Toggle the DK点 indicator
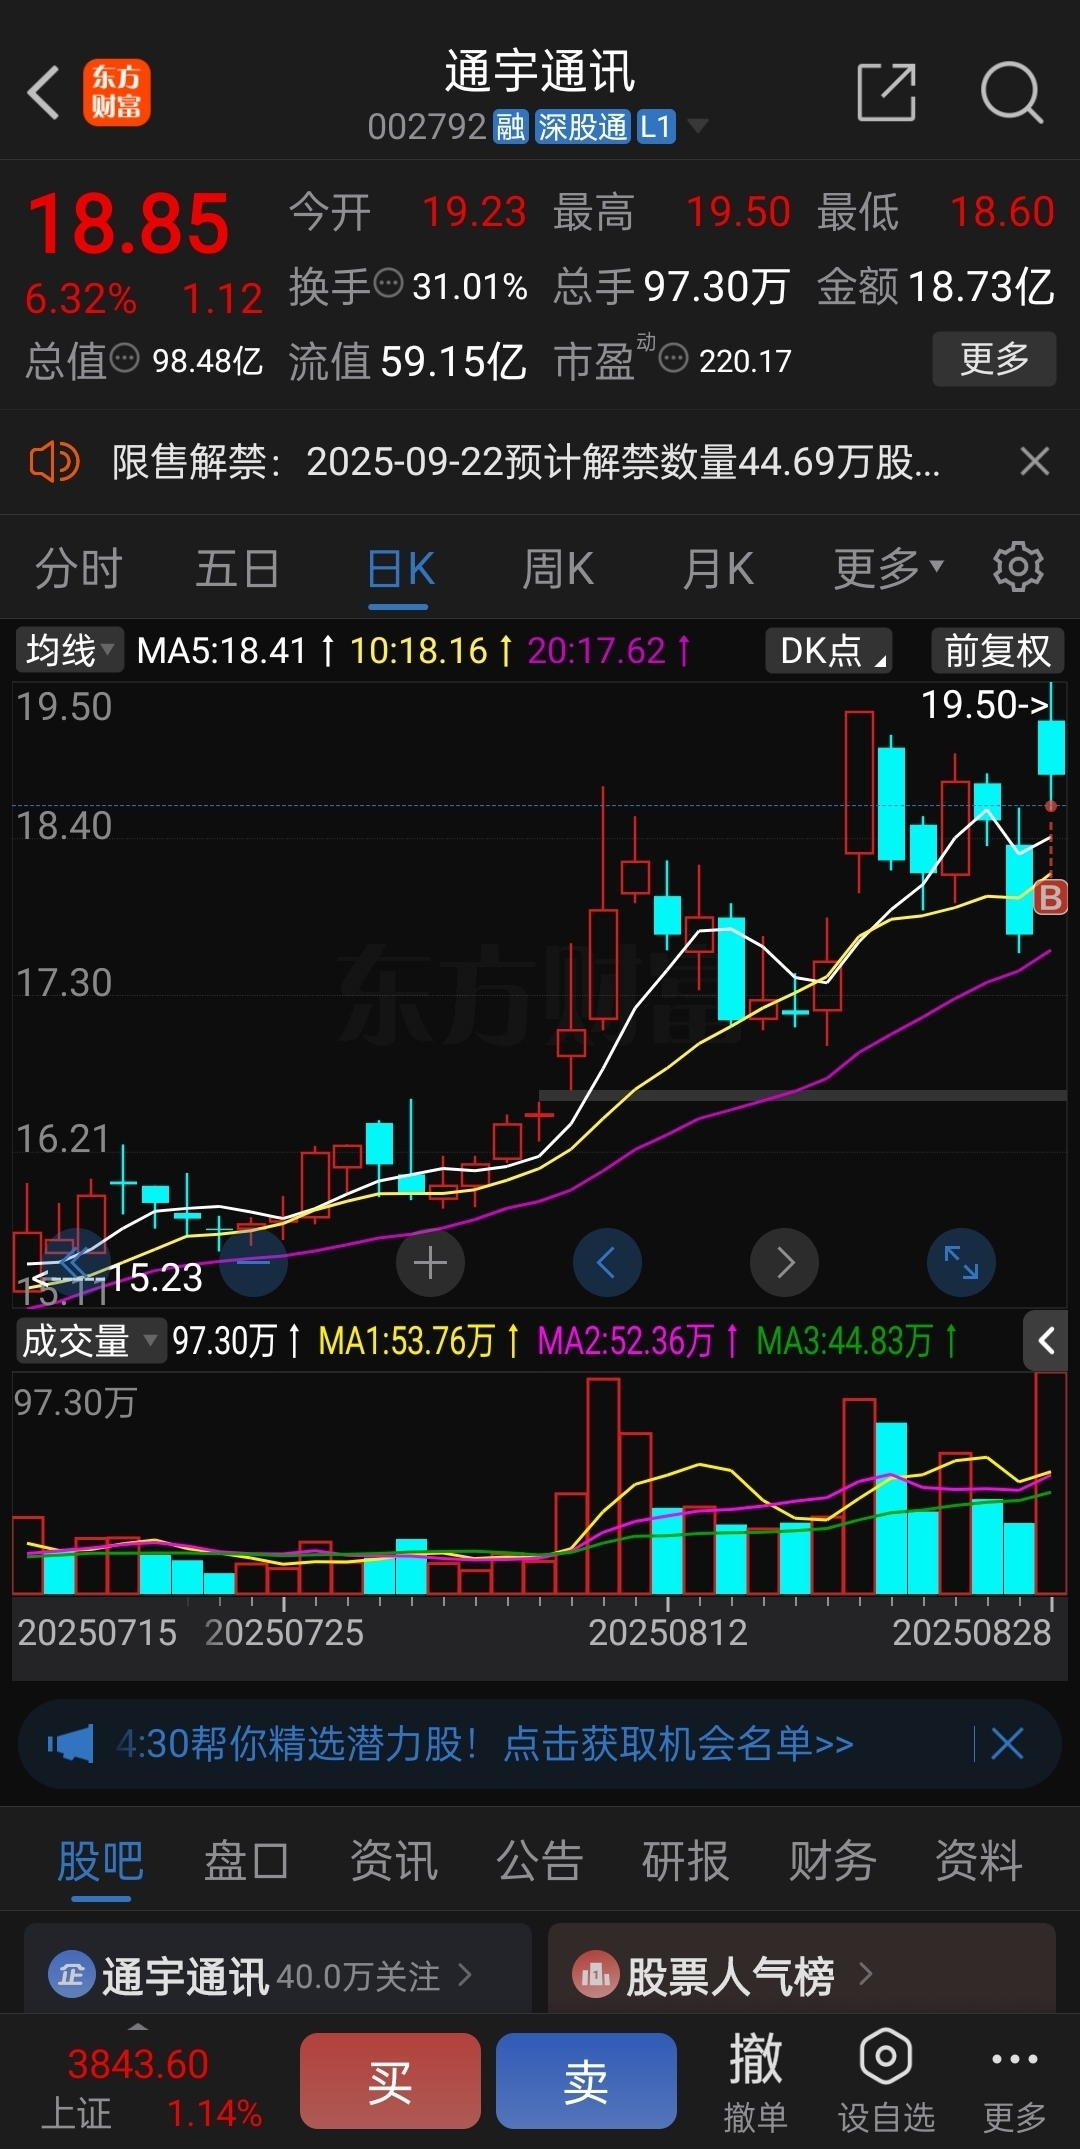Image resolution: width=1080 pixels, height=2153 pixels. click(x=829, y=651)
